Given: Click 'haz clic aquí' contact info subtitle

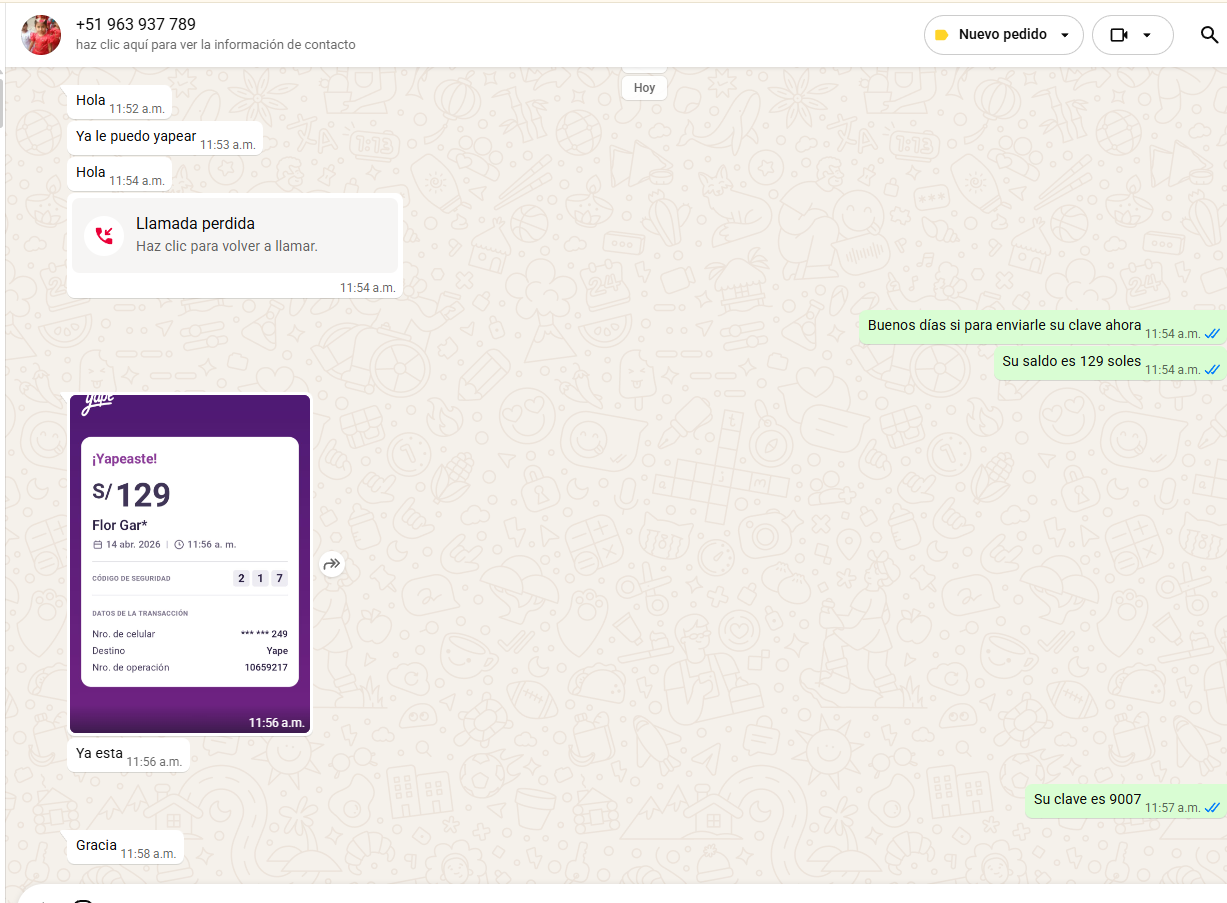Looking at the screenshot, I should [215, 45].
